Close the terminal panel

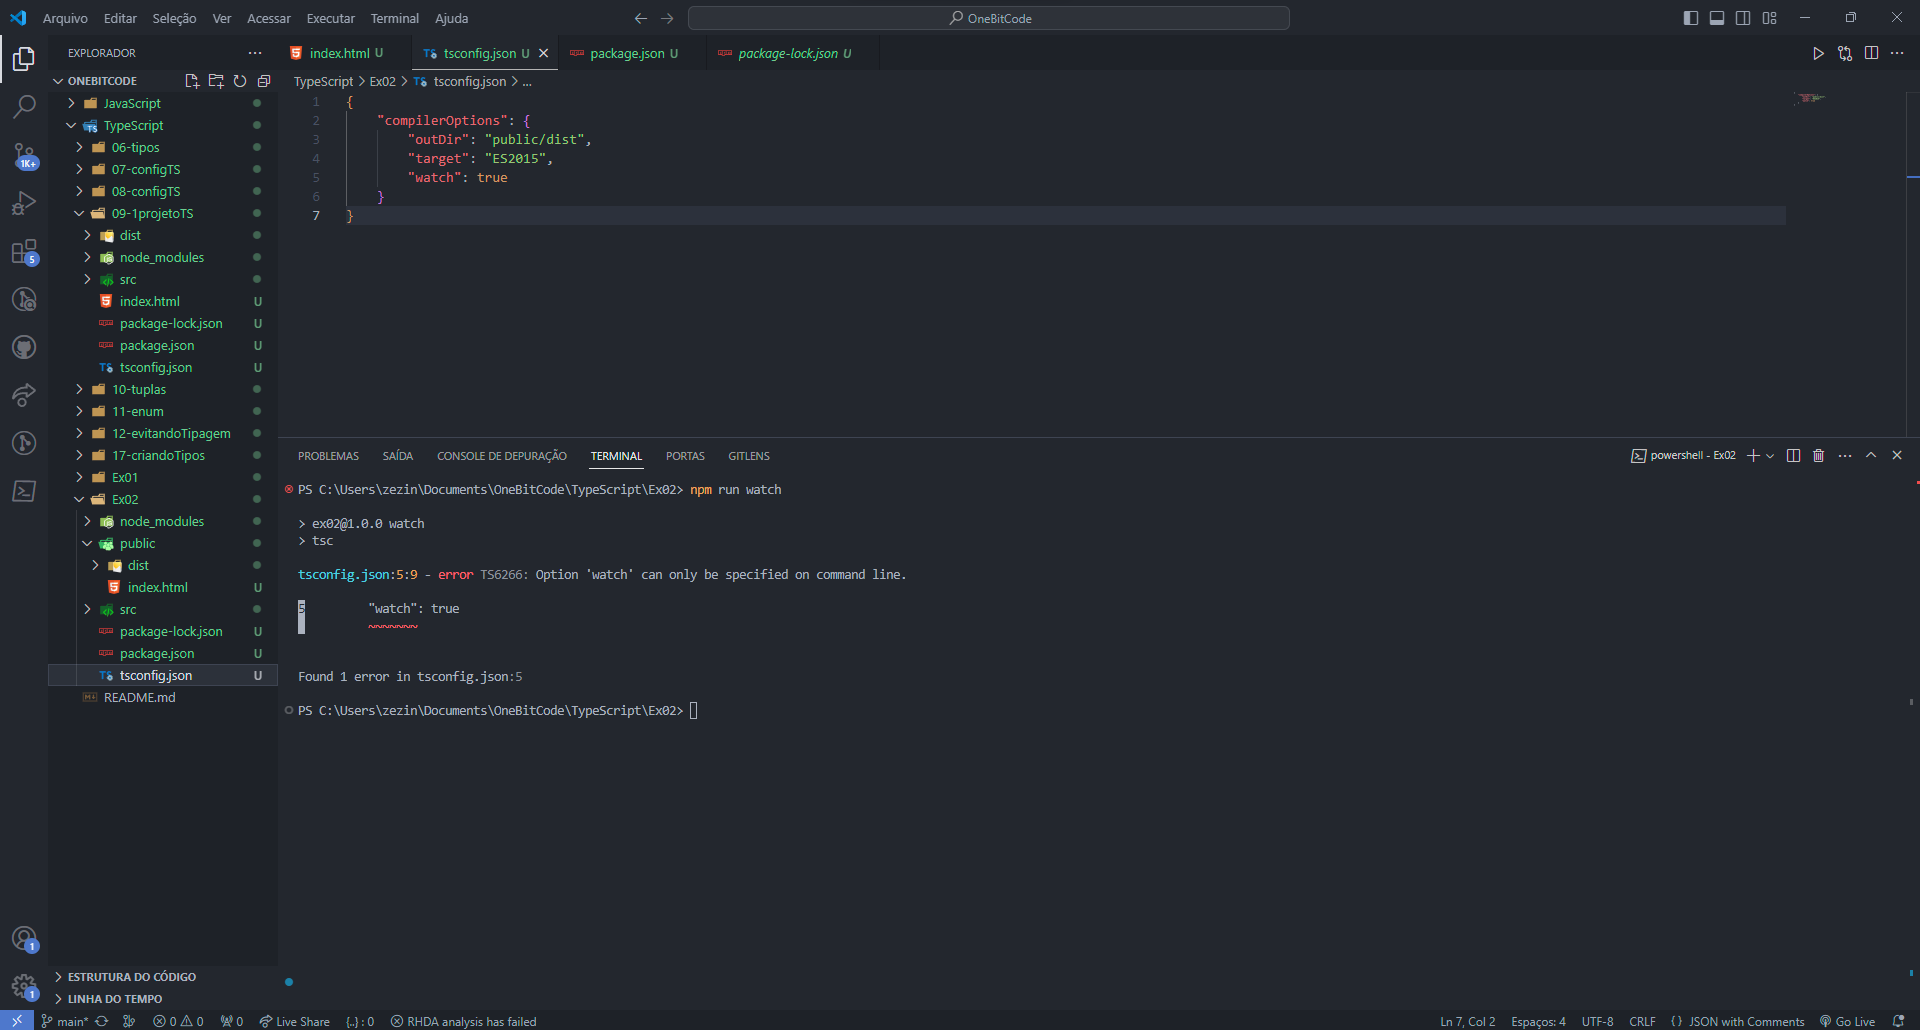(x=1897, y=456)
